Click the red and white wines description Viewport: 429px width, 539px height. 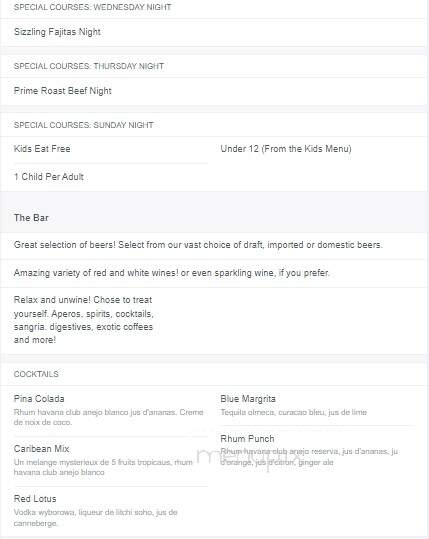(172, 273)
